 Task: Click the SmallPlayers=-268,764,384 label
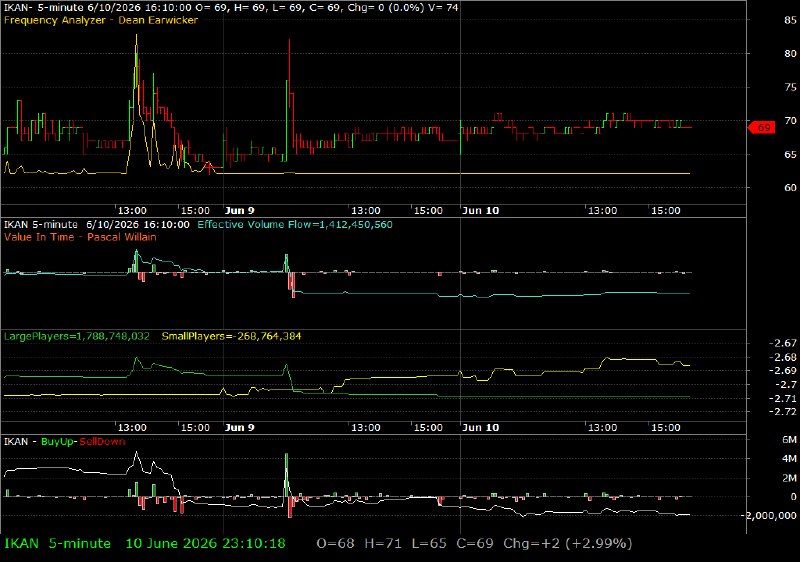(x=231, y=336)
